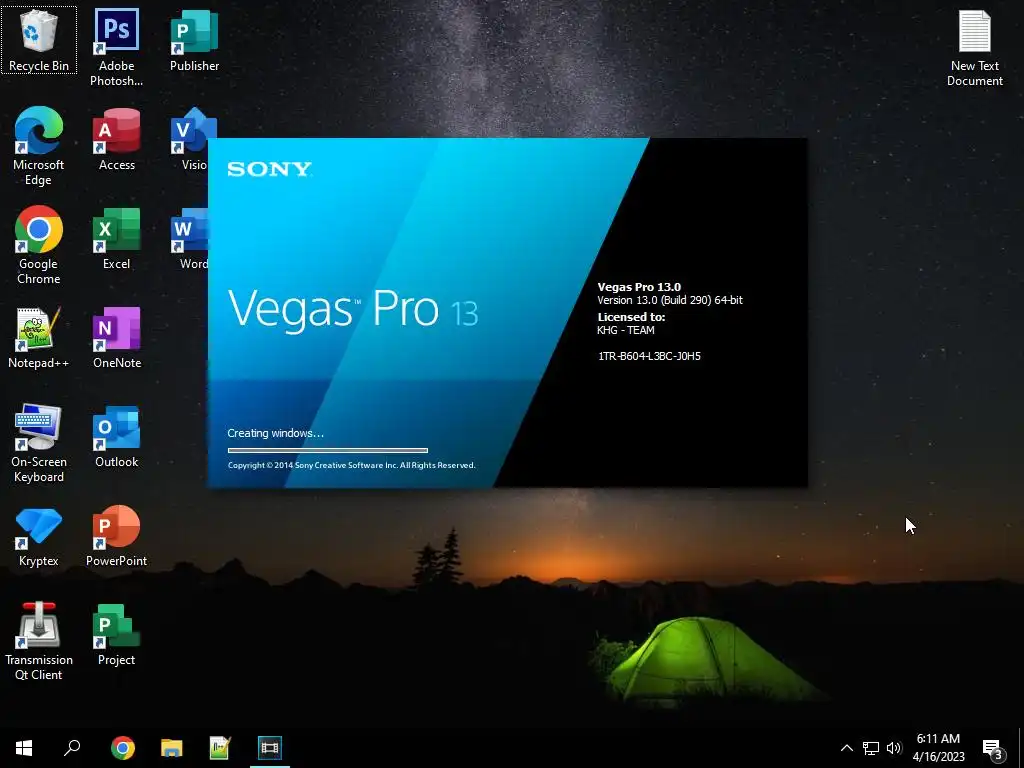Image resolution: width=1024 pixels, height=768 pixels.
Task: Click the 'Version 13.0 (Build 290) 64-bit' text
Action: (x=670, y=300)
